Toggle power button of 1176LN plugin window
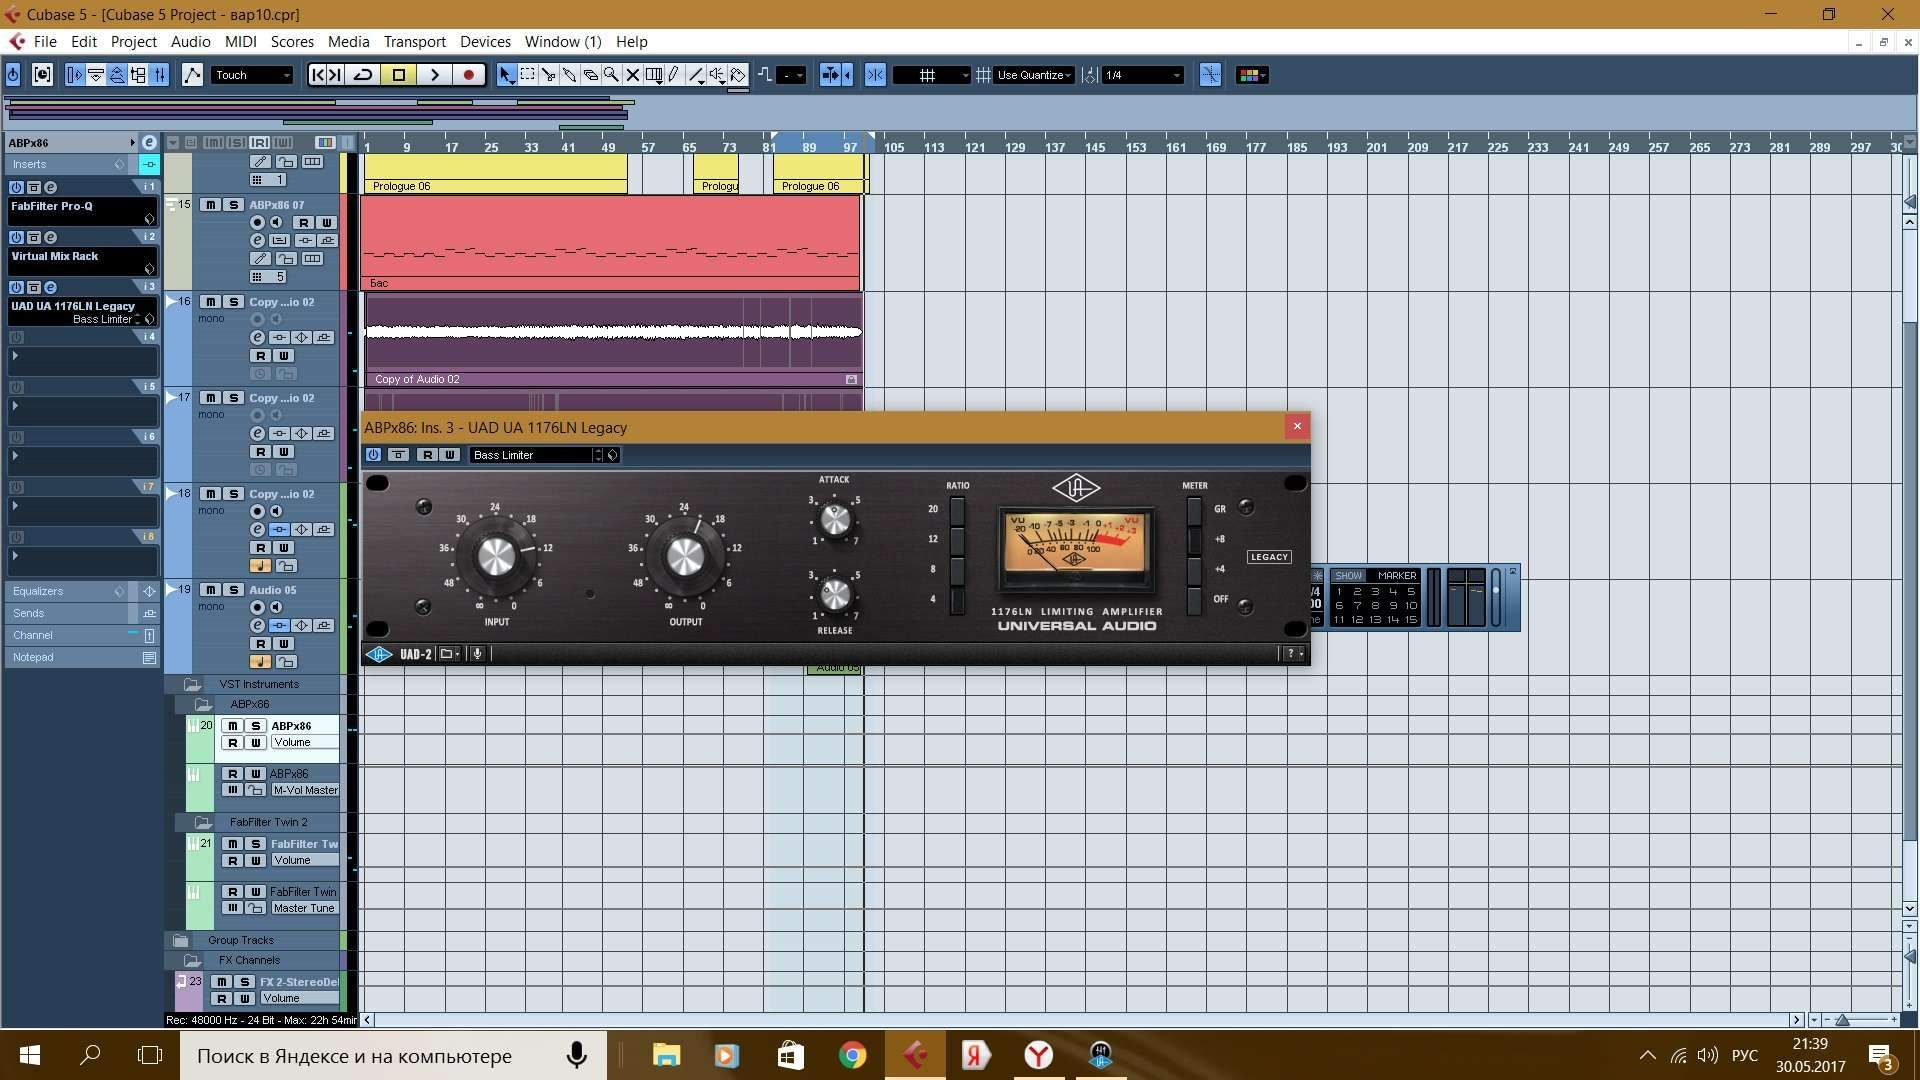 click(374, 455)
